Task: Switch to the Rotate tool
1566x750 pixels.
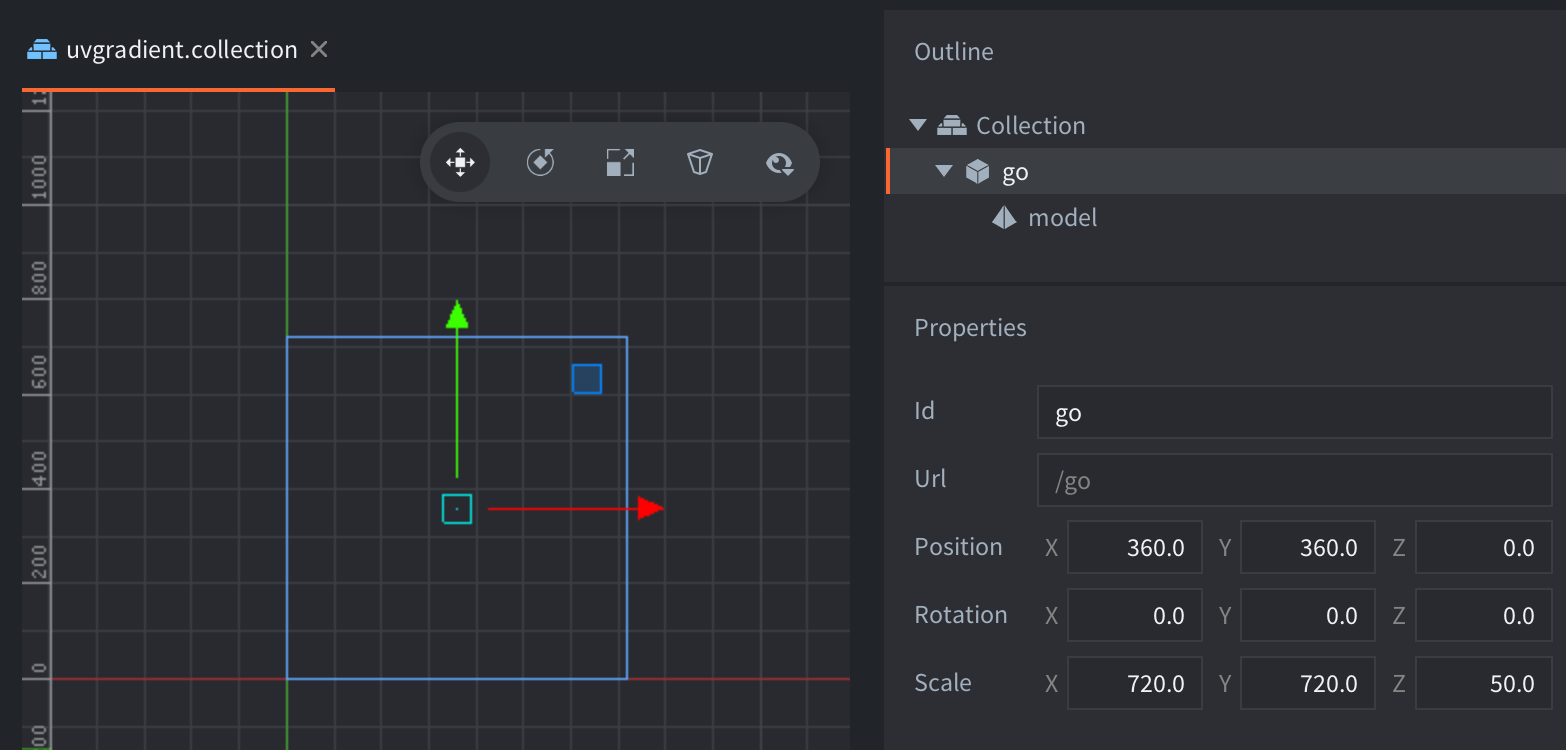Action: 540,162
